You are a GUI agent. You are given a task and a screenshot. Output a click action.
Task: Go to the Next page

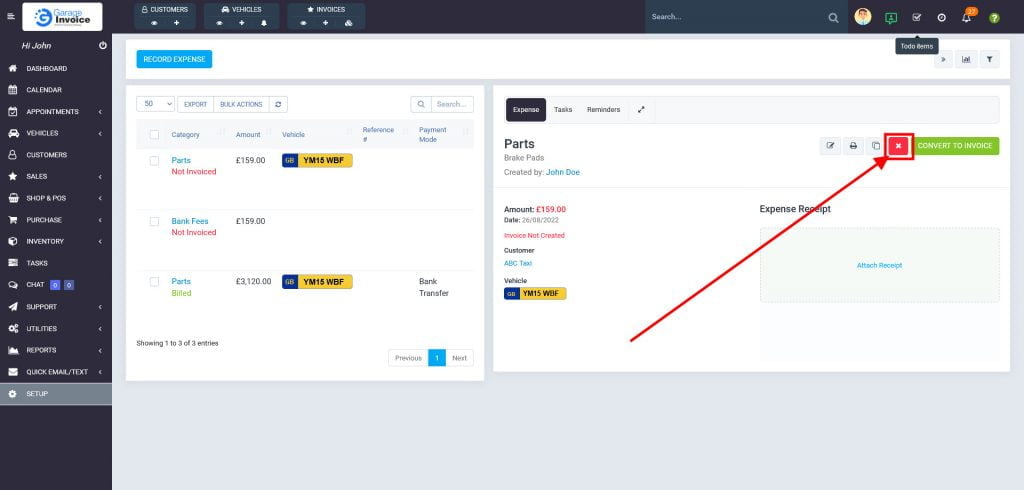[x=460, y=358]
